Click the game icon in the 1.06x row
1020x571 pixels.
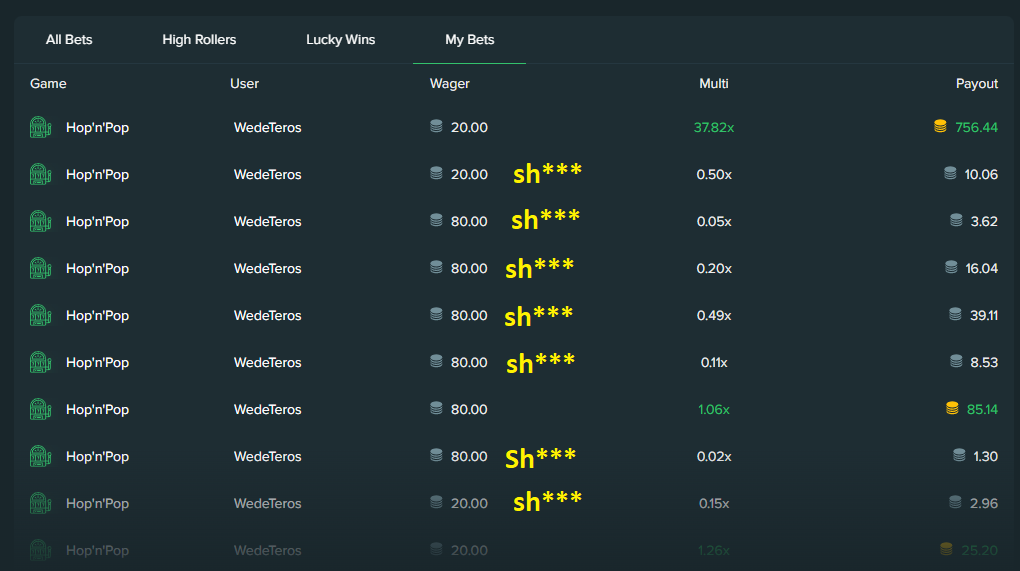point(40,409)
